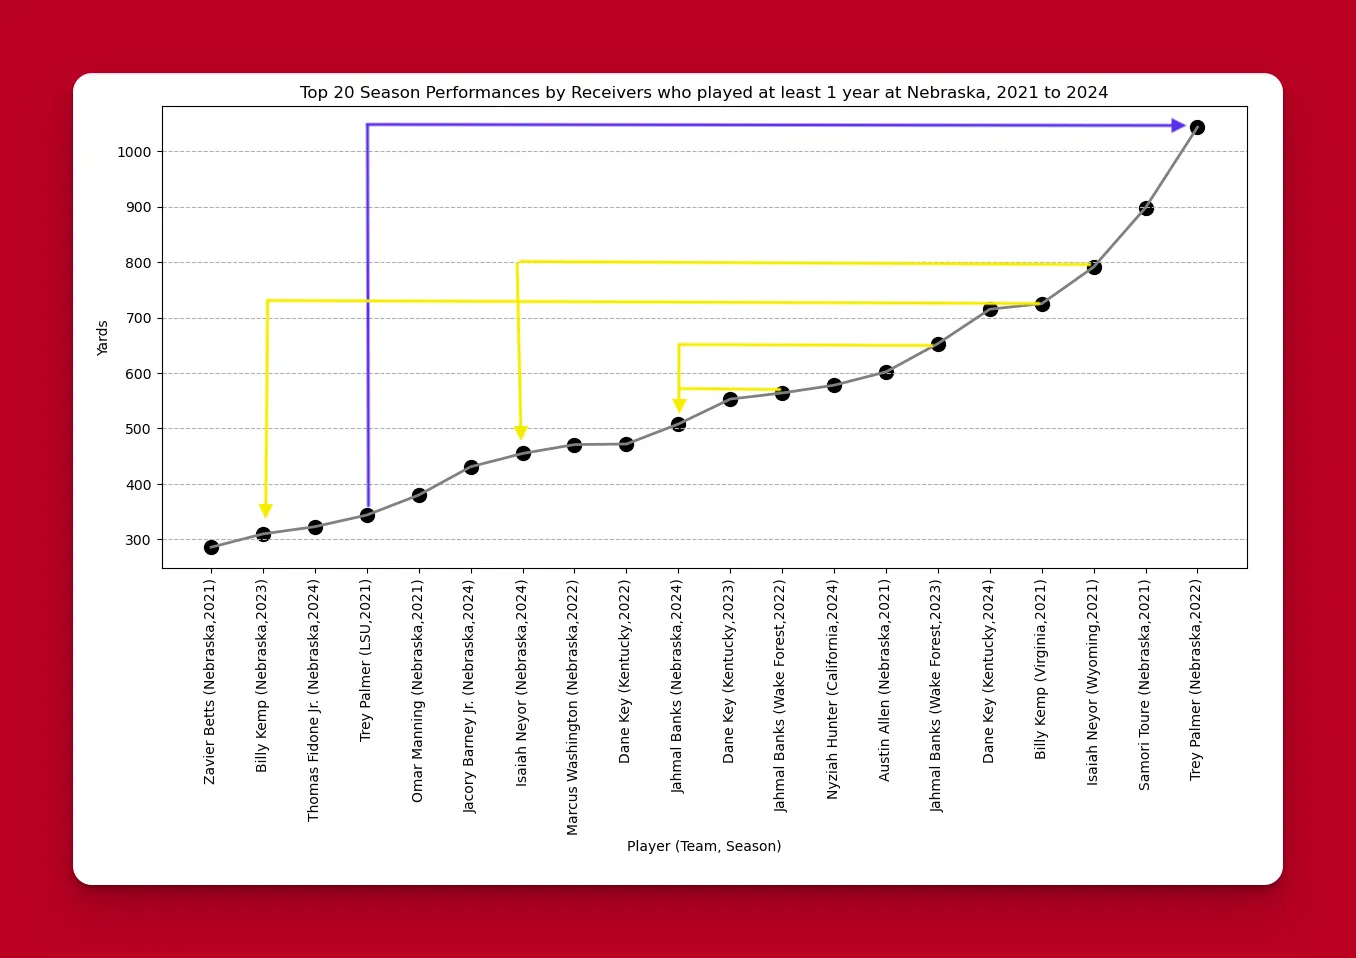1356x958 pixels.
Task: Pick the Trey Palmer (LSU, 2021) data point
Action: 367,515
